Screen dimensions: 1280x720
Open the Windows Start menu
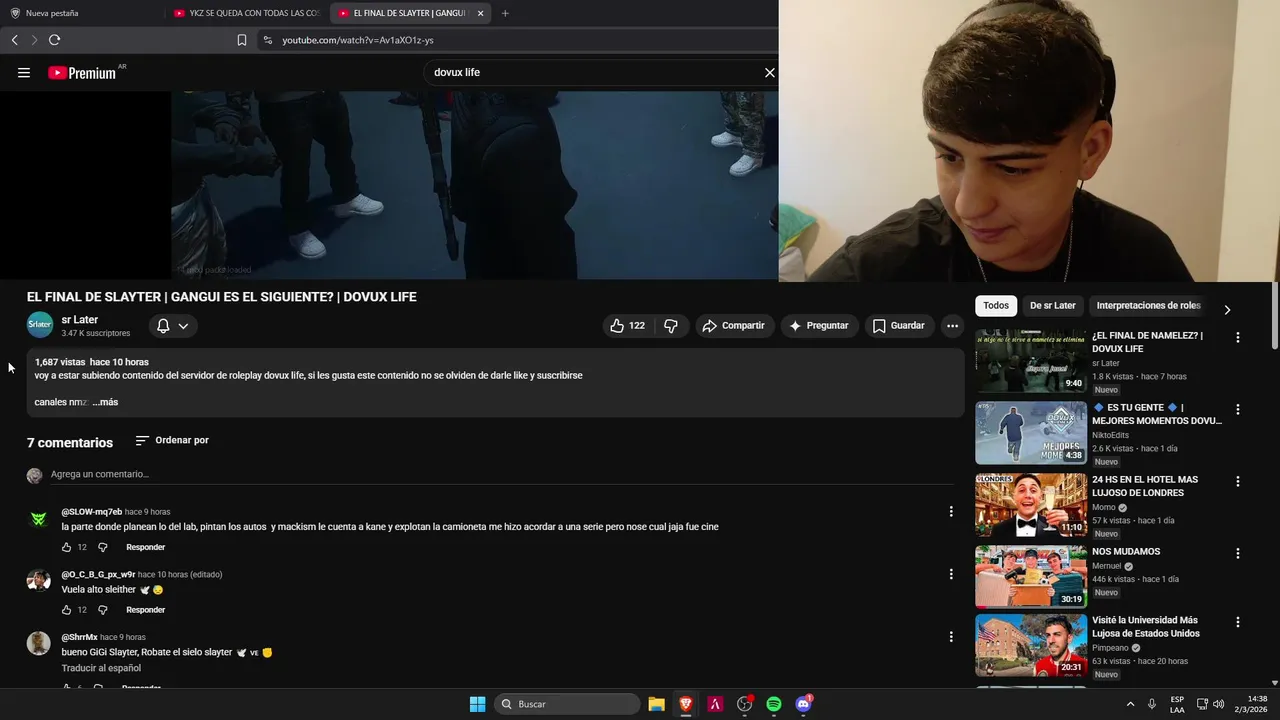tap(478, 704)
